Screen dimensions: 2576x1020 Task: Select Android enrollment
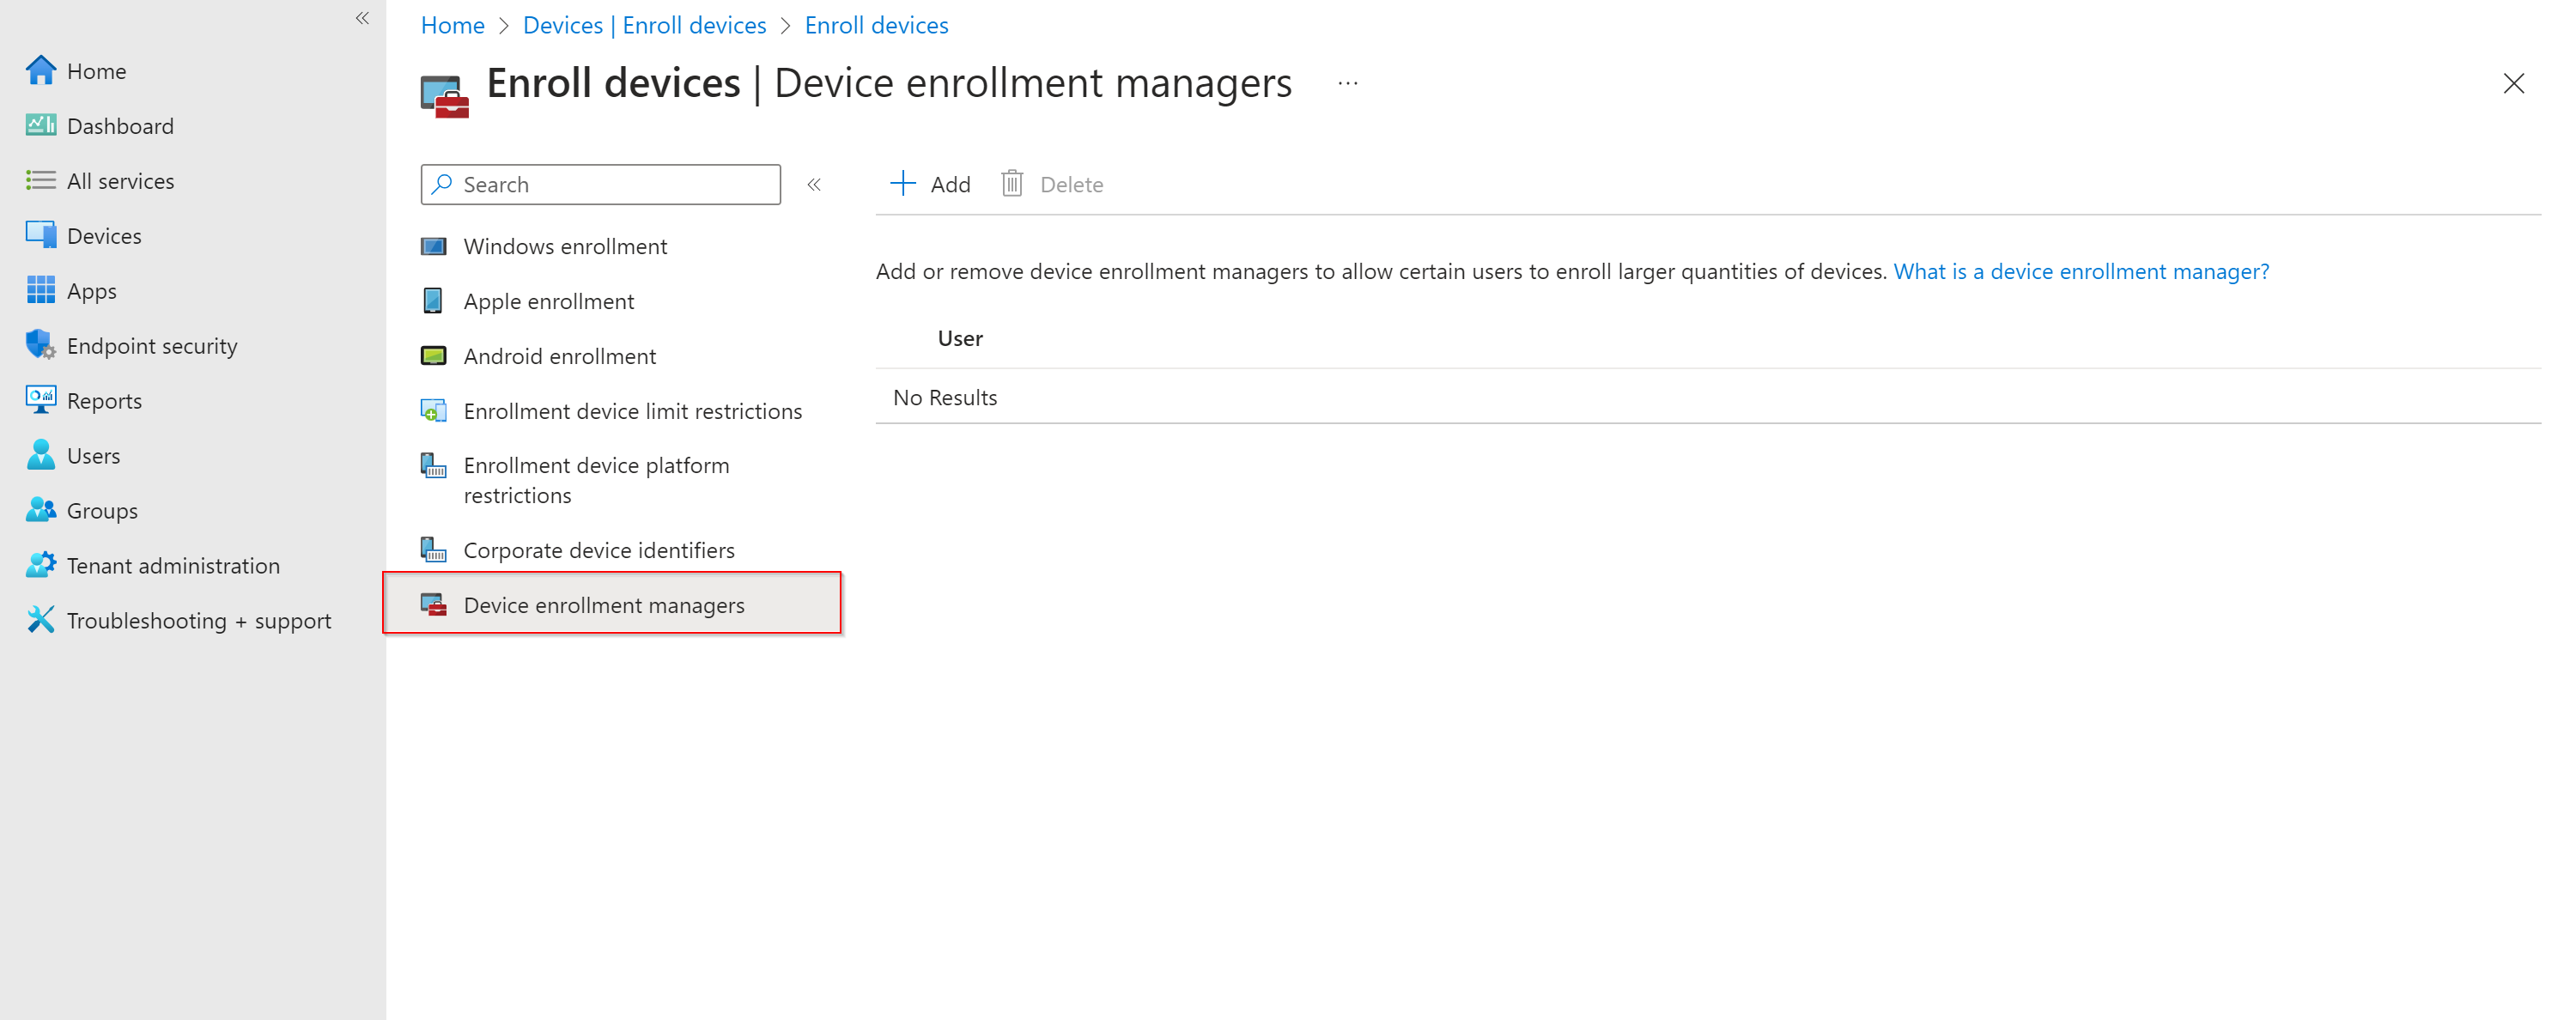click(x=559, y=355)
